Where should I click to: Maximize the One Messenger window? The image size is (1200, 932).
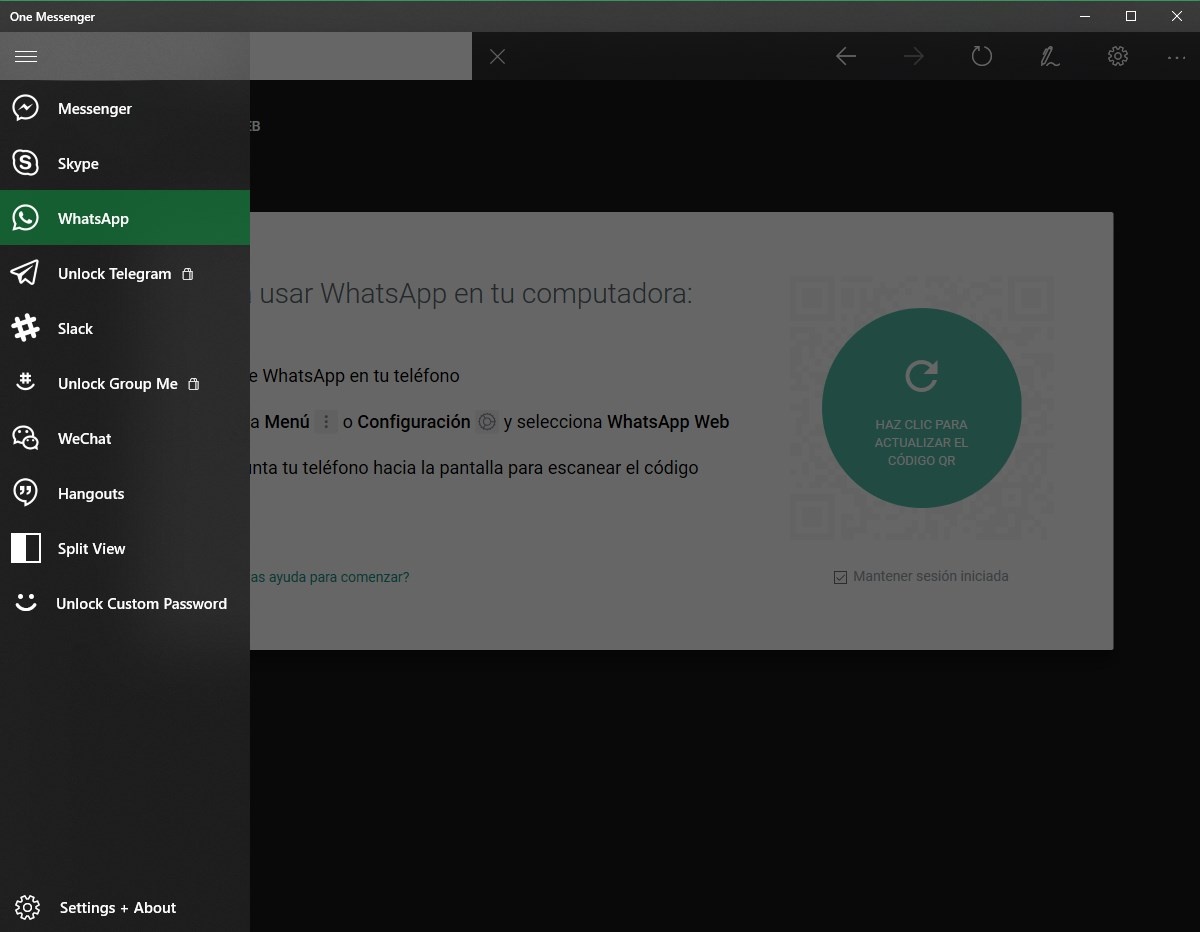[x=1131, y=16]
